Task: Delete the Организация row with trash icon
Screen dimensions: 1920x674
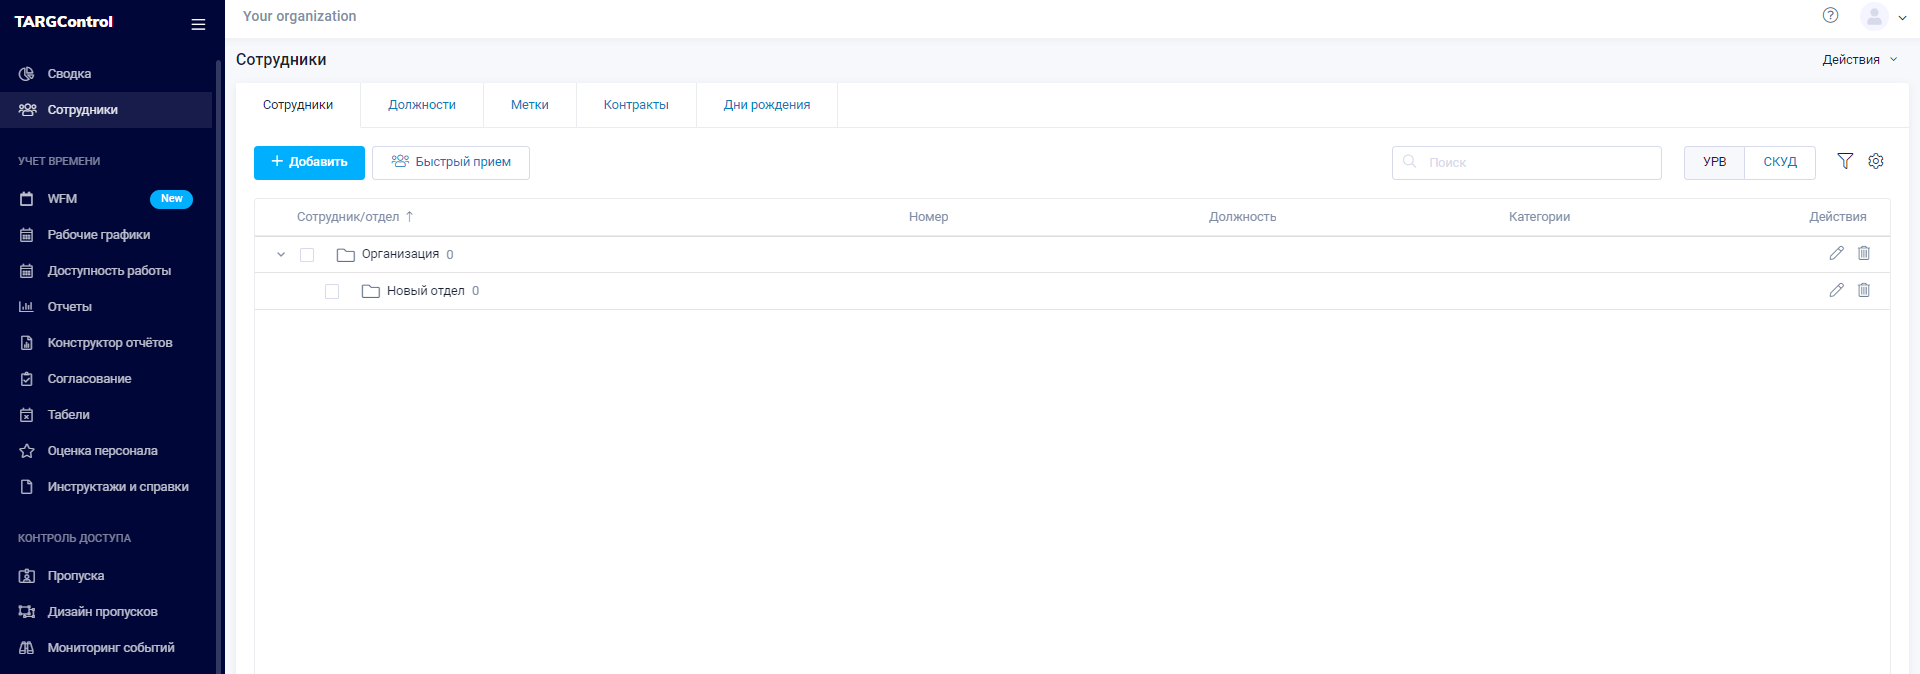Action: pos(1864,253)
